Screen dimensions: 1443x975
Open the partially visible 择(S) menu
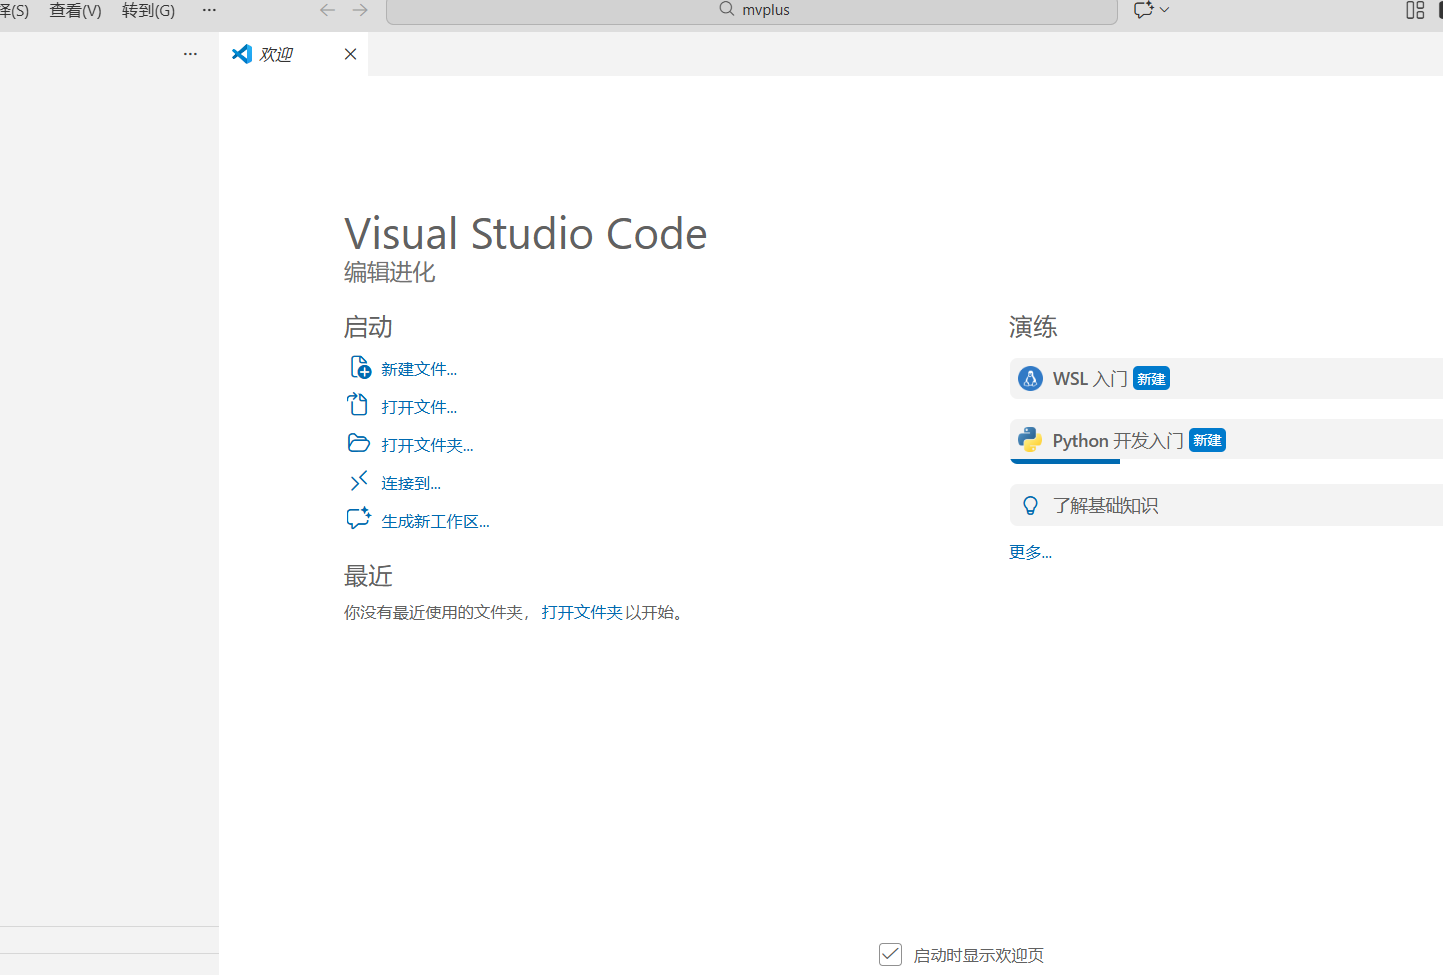14,10
